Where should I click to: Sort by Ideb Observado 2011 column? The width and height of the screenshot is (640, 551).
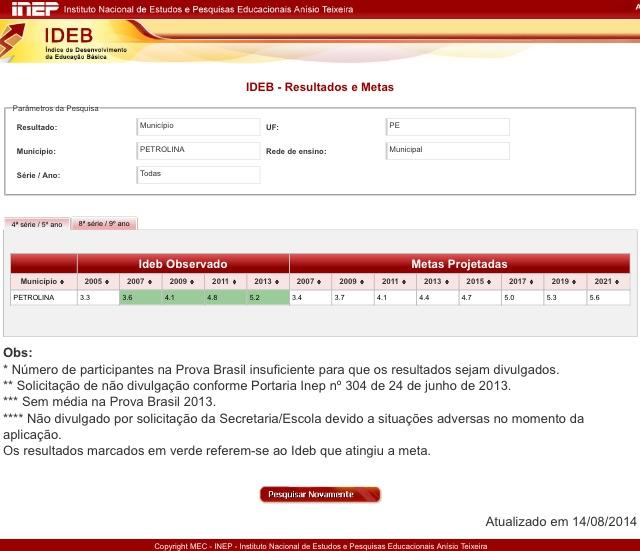pyautogui.click(x=225, y=281)
